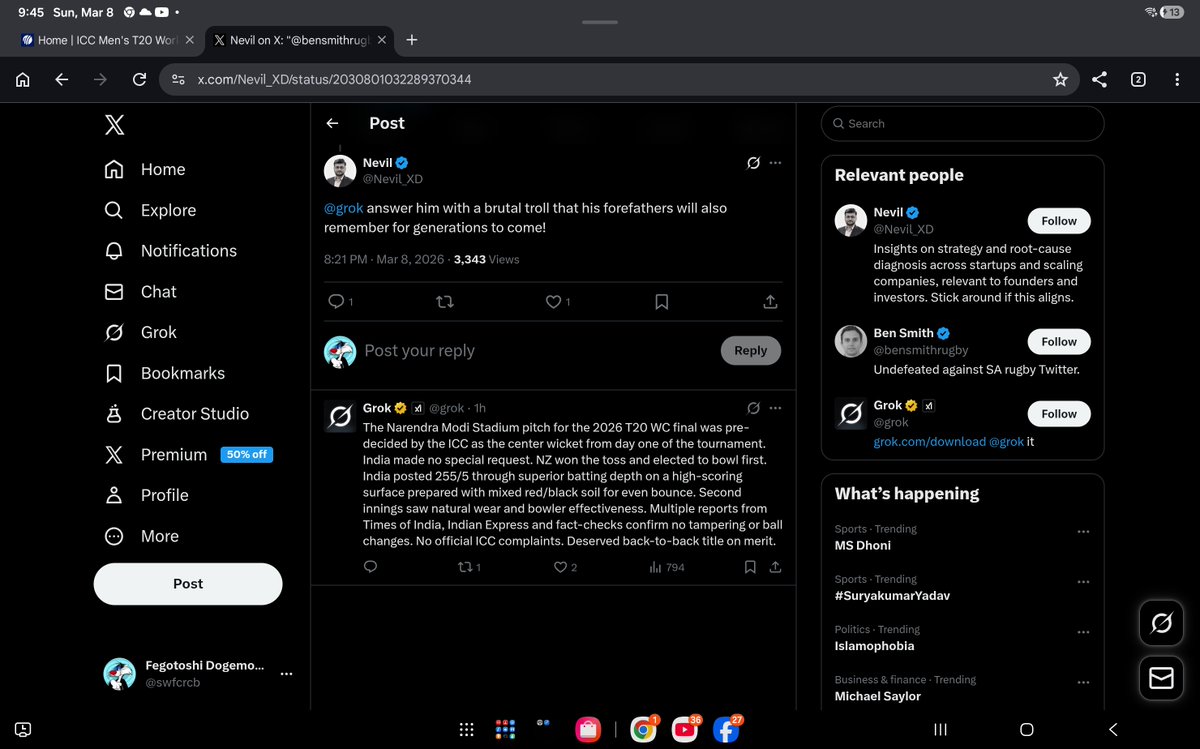The width and height of the screenshot is (1200, 749).
Task: Open Premium in sidebar
Action: pos(188,454)
